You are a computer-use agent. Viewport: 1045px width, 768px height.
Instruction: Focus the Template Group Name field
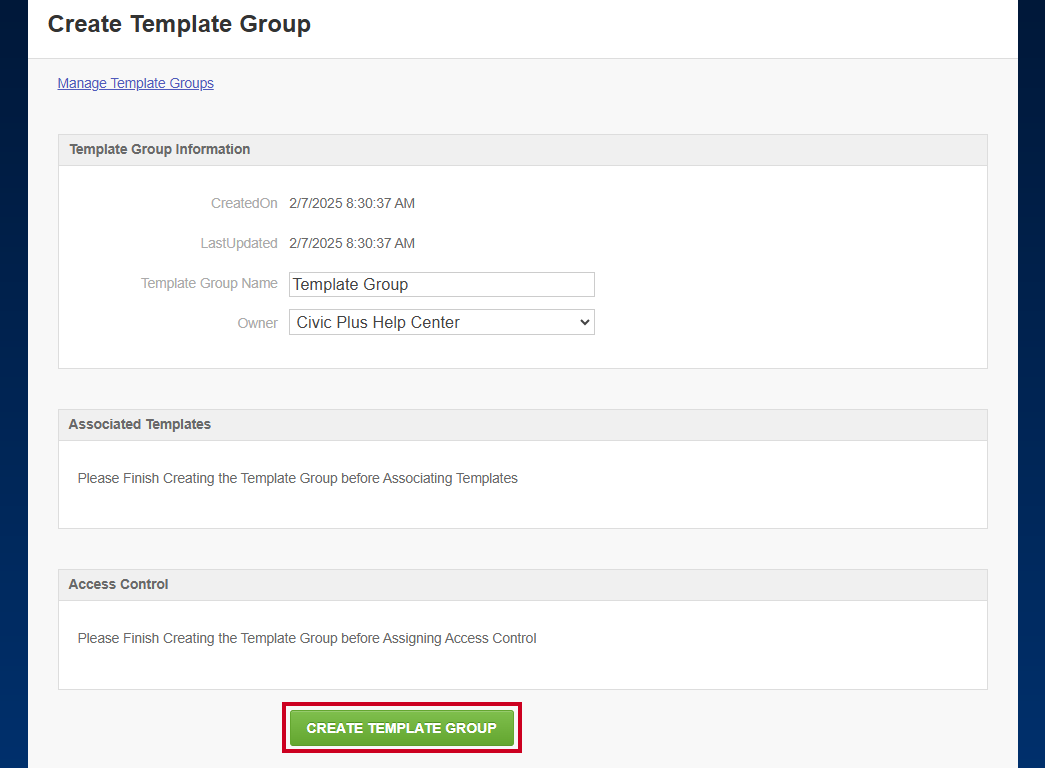point(441,284)
